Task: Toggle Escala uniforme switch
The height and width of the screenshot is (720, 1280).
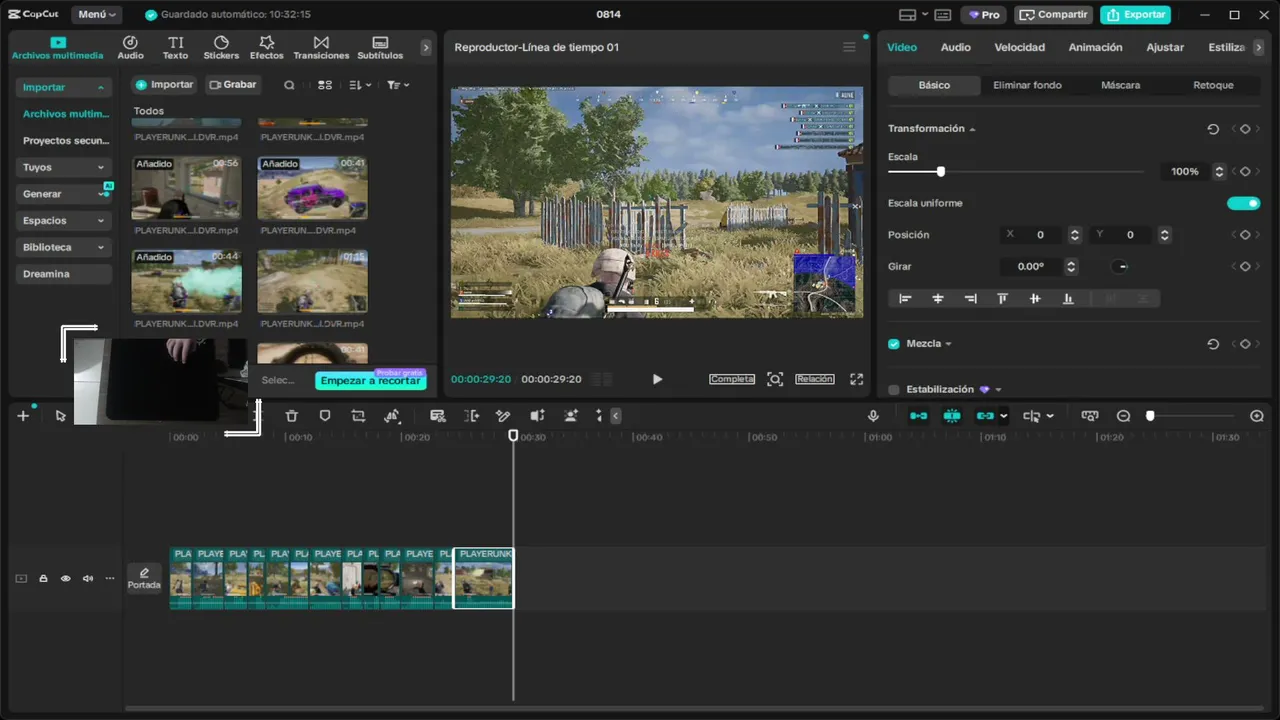Action: (x=1244, y=203)
